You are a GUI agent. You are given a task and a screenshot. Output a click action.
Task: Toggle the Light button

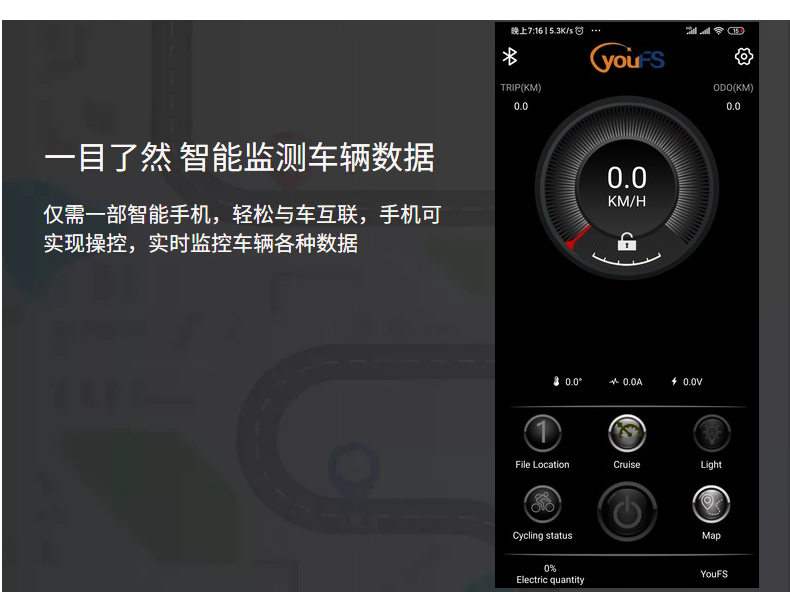point(711,433)
